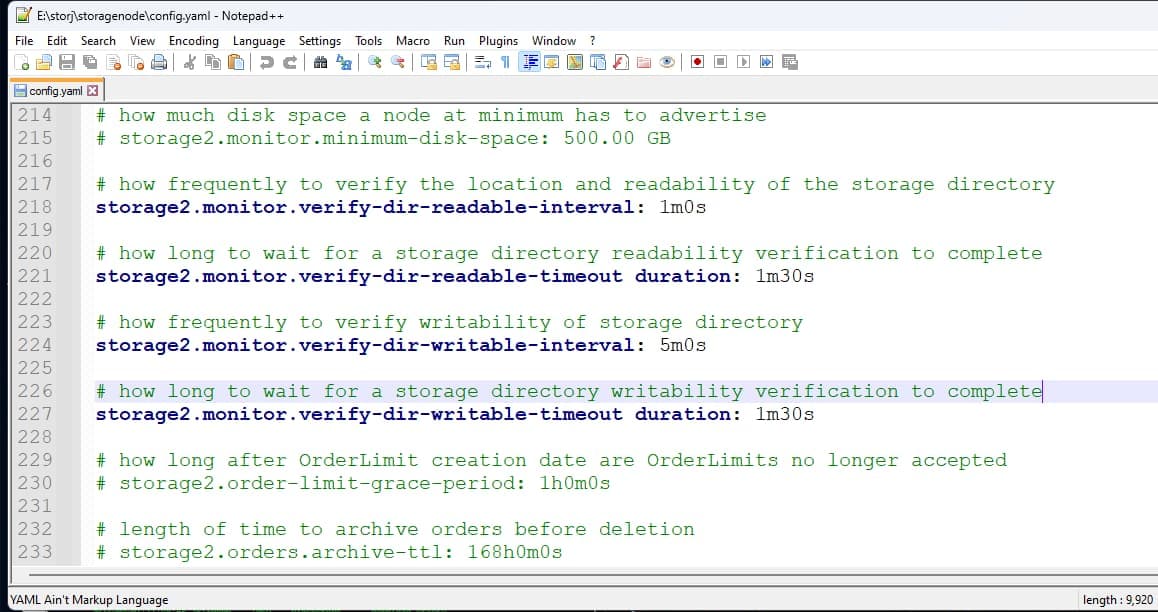Screen dimensions: 1158x612
Task: Click 'storage2.monitor.verify-dir-writable-timeout' key text
Action: point(359,414)
